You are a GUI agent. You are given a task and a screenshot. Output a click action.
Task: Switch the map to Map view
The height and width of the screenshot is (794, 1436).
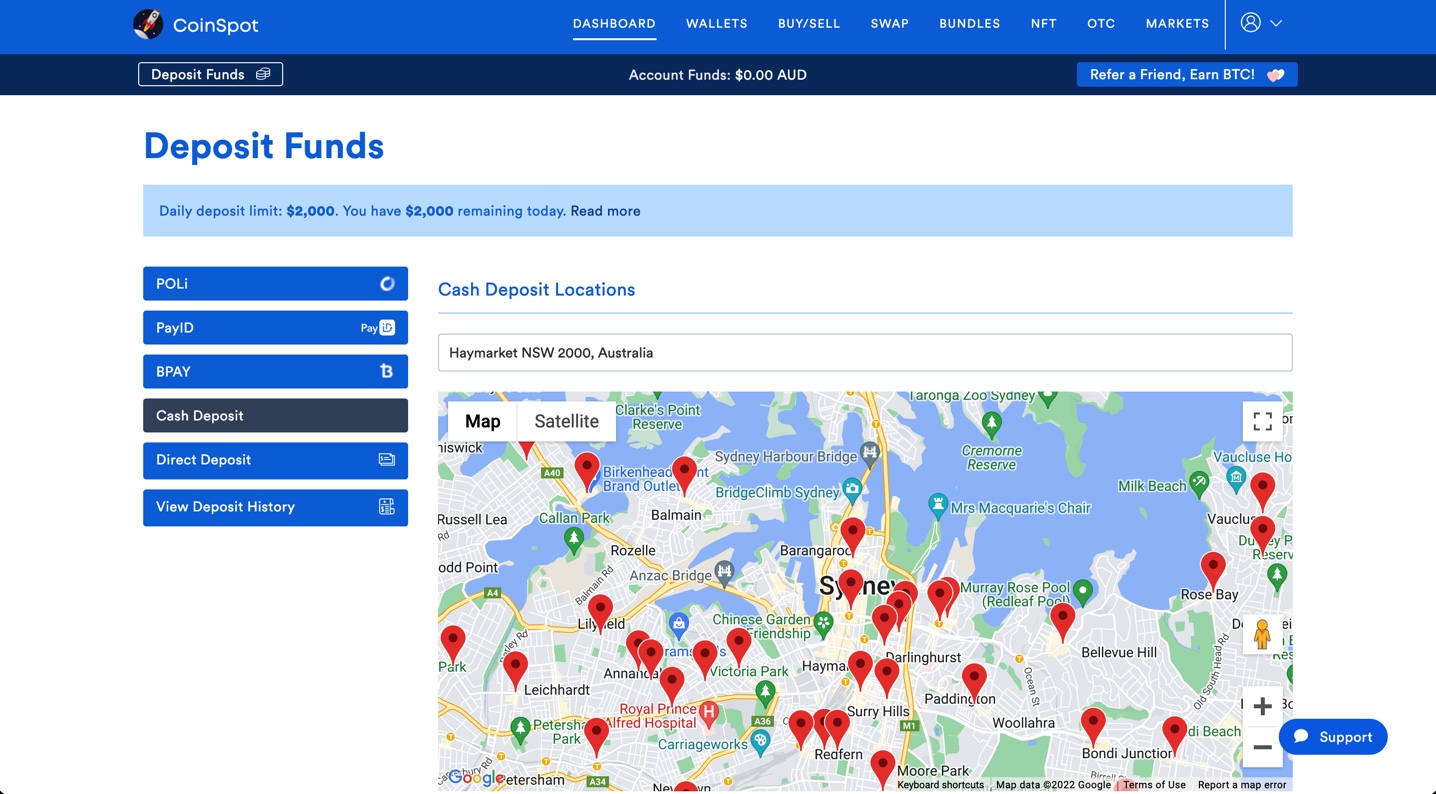tap(482, 421)
